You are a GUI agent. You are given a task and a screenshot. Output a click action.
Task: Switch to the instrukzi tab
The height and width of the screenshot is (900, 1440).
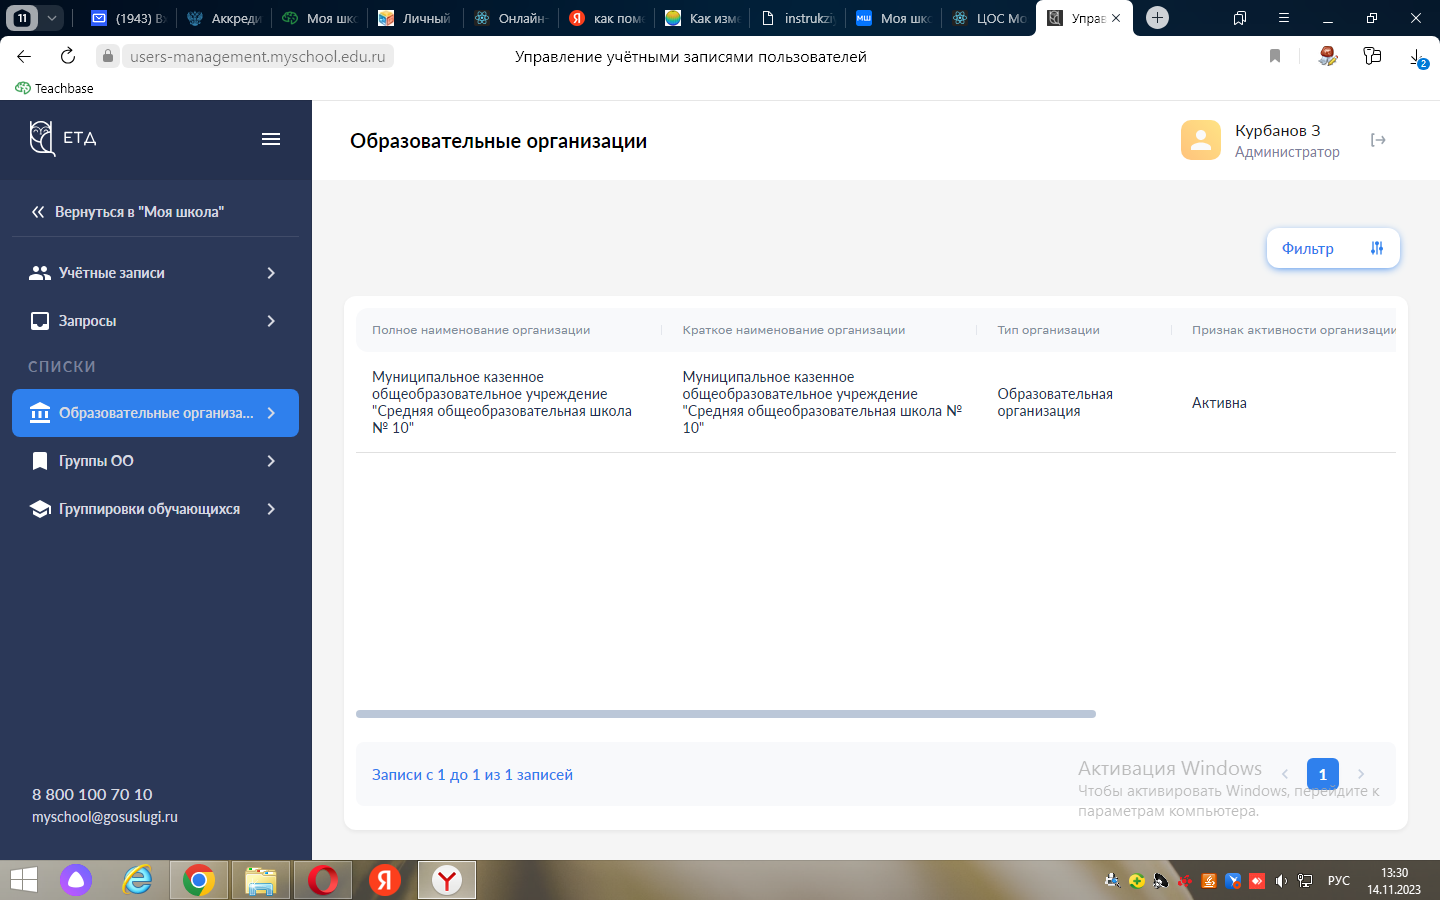pos(799,18)
